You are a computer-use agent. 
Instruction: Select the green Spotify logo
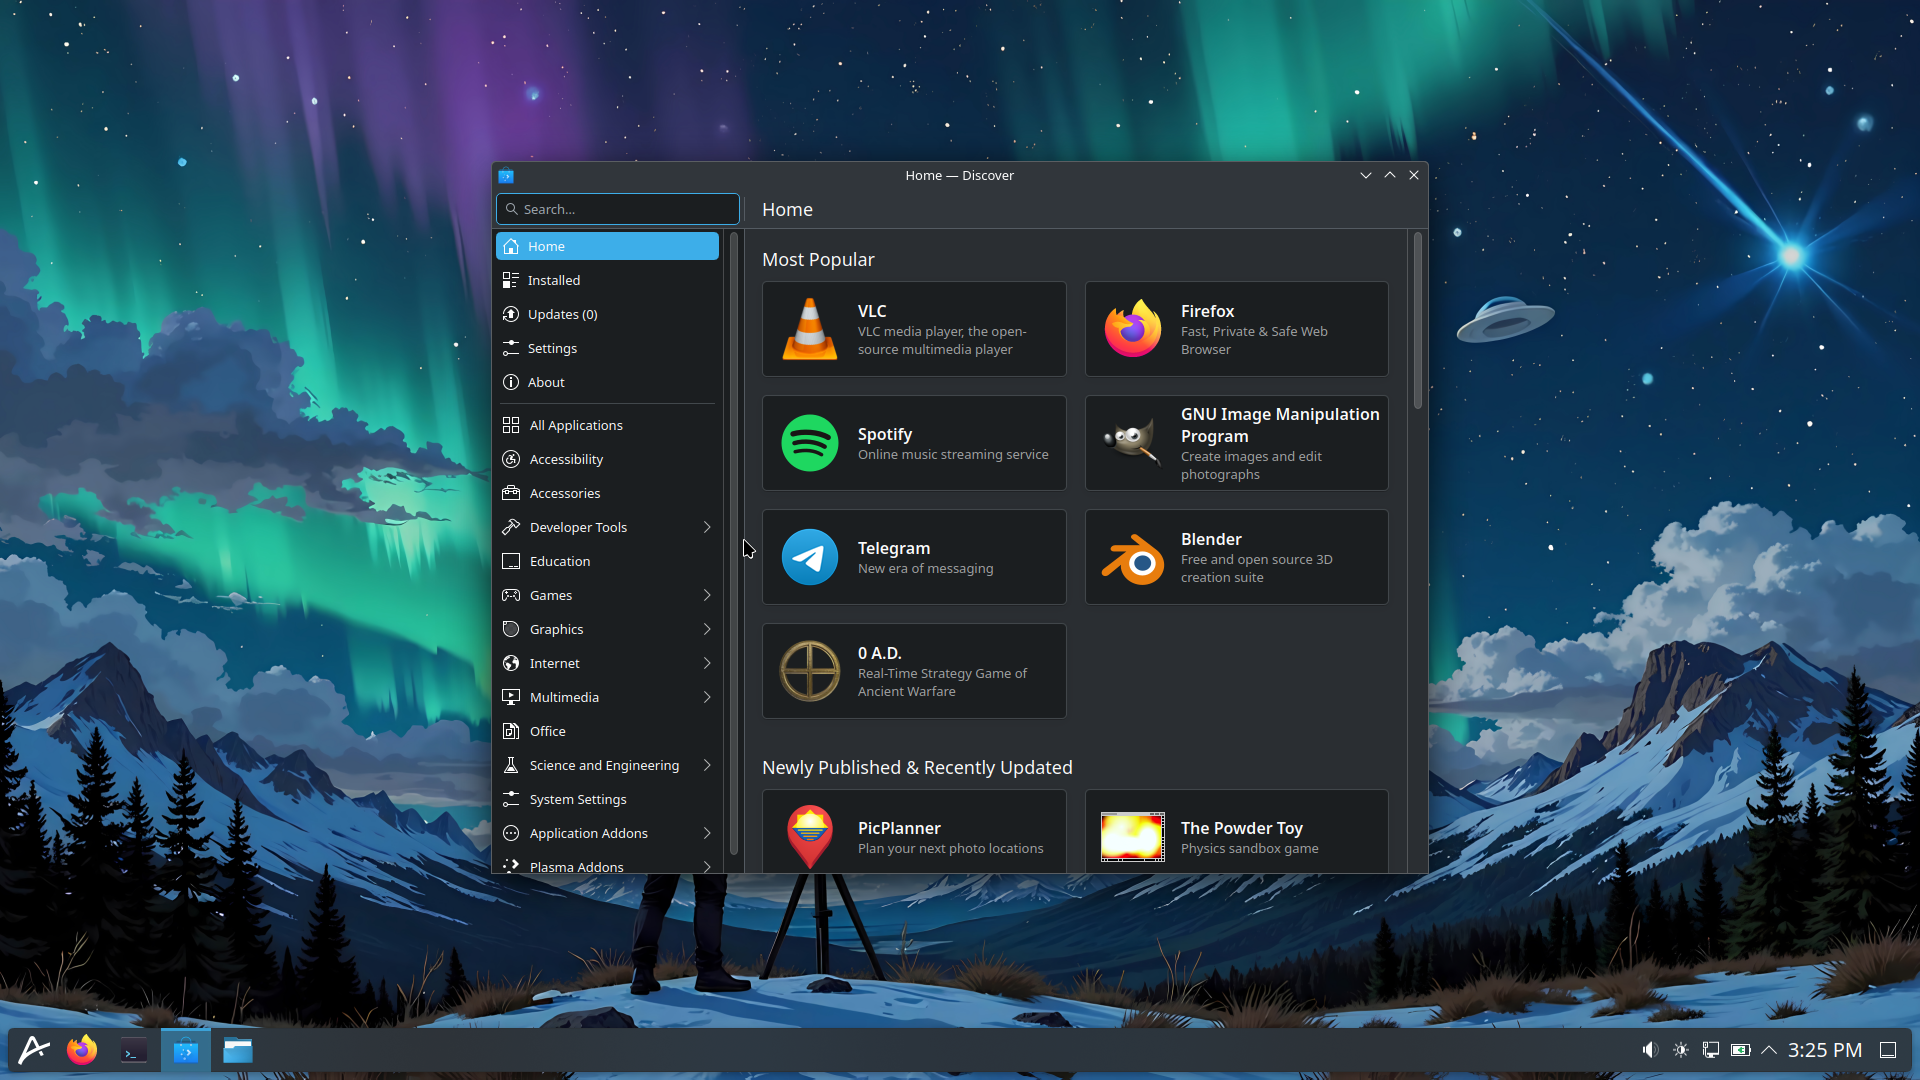809,443
